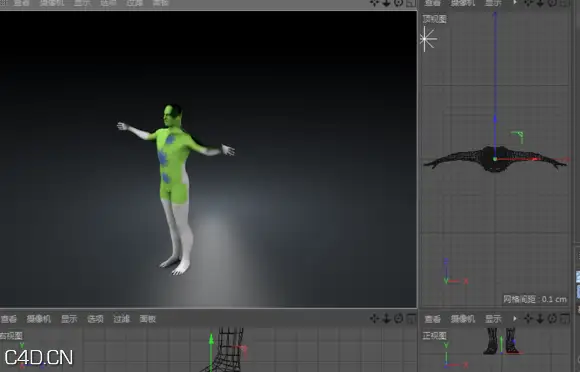580x372 pixels.
Task: Click the dolly zoom icon of the top view
Action: pyautogui.click(x=540, y=3)
